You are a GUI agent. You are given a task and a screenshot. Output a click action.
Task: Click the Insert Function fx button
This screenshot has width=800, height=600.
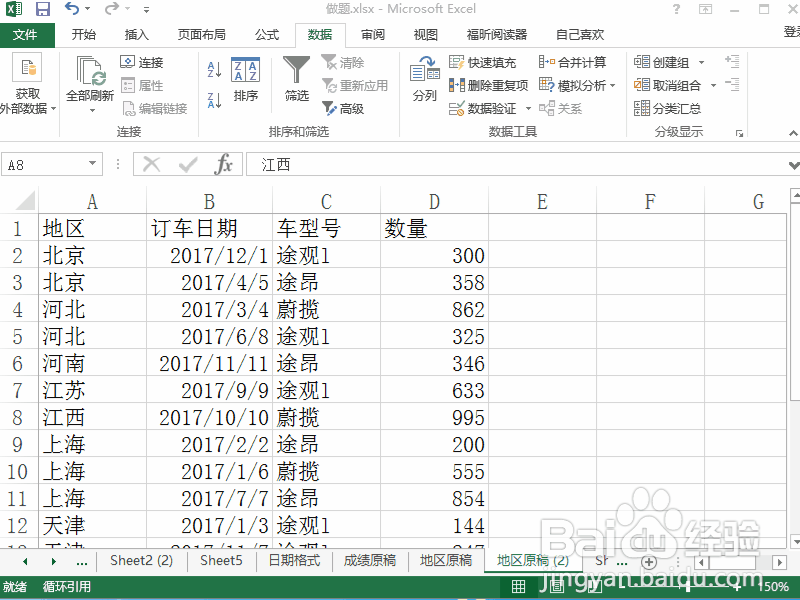click(x=223, y=164)
